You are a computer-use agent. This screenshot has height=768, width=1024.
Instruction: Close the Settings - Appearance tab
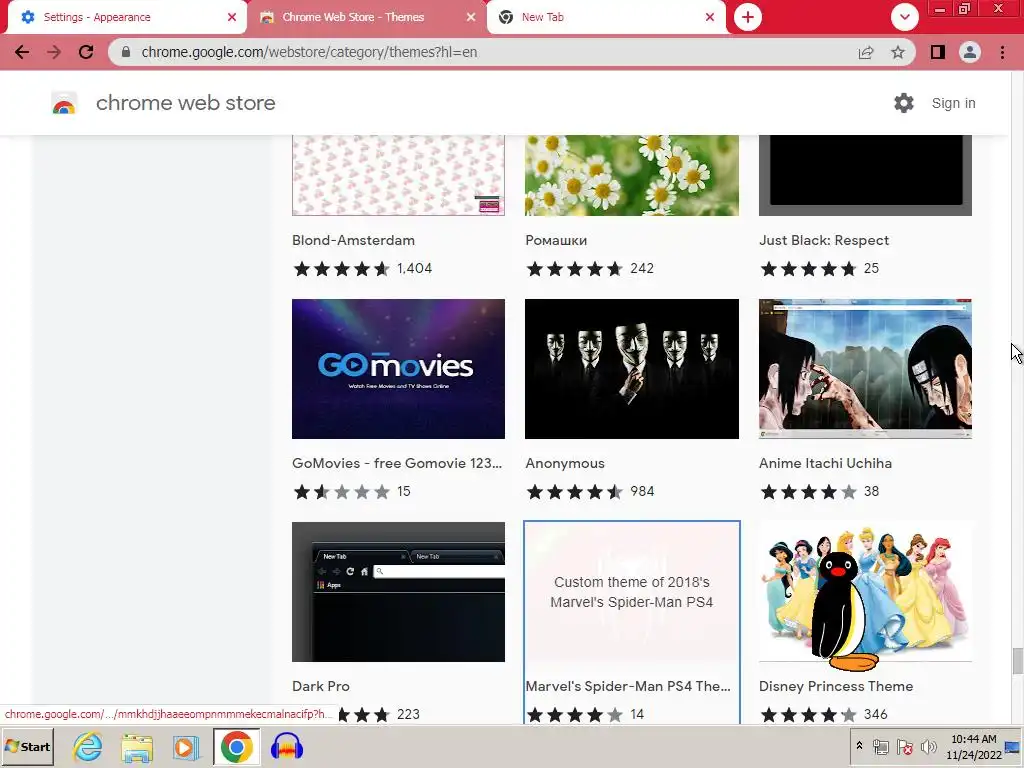[x=232, y=17]
